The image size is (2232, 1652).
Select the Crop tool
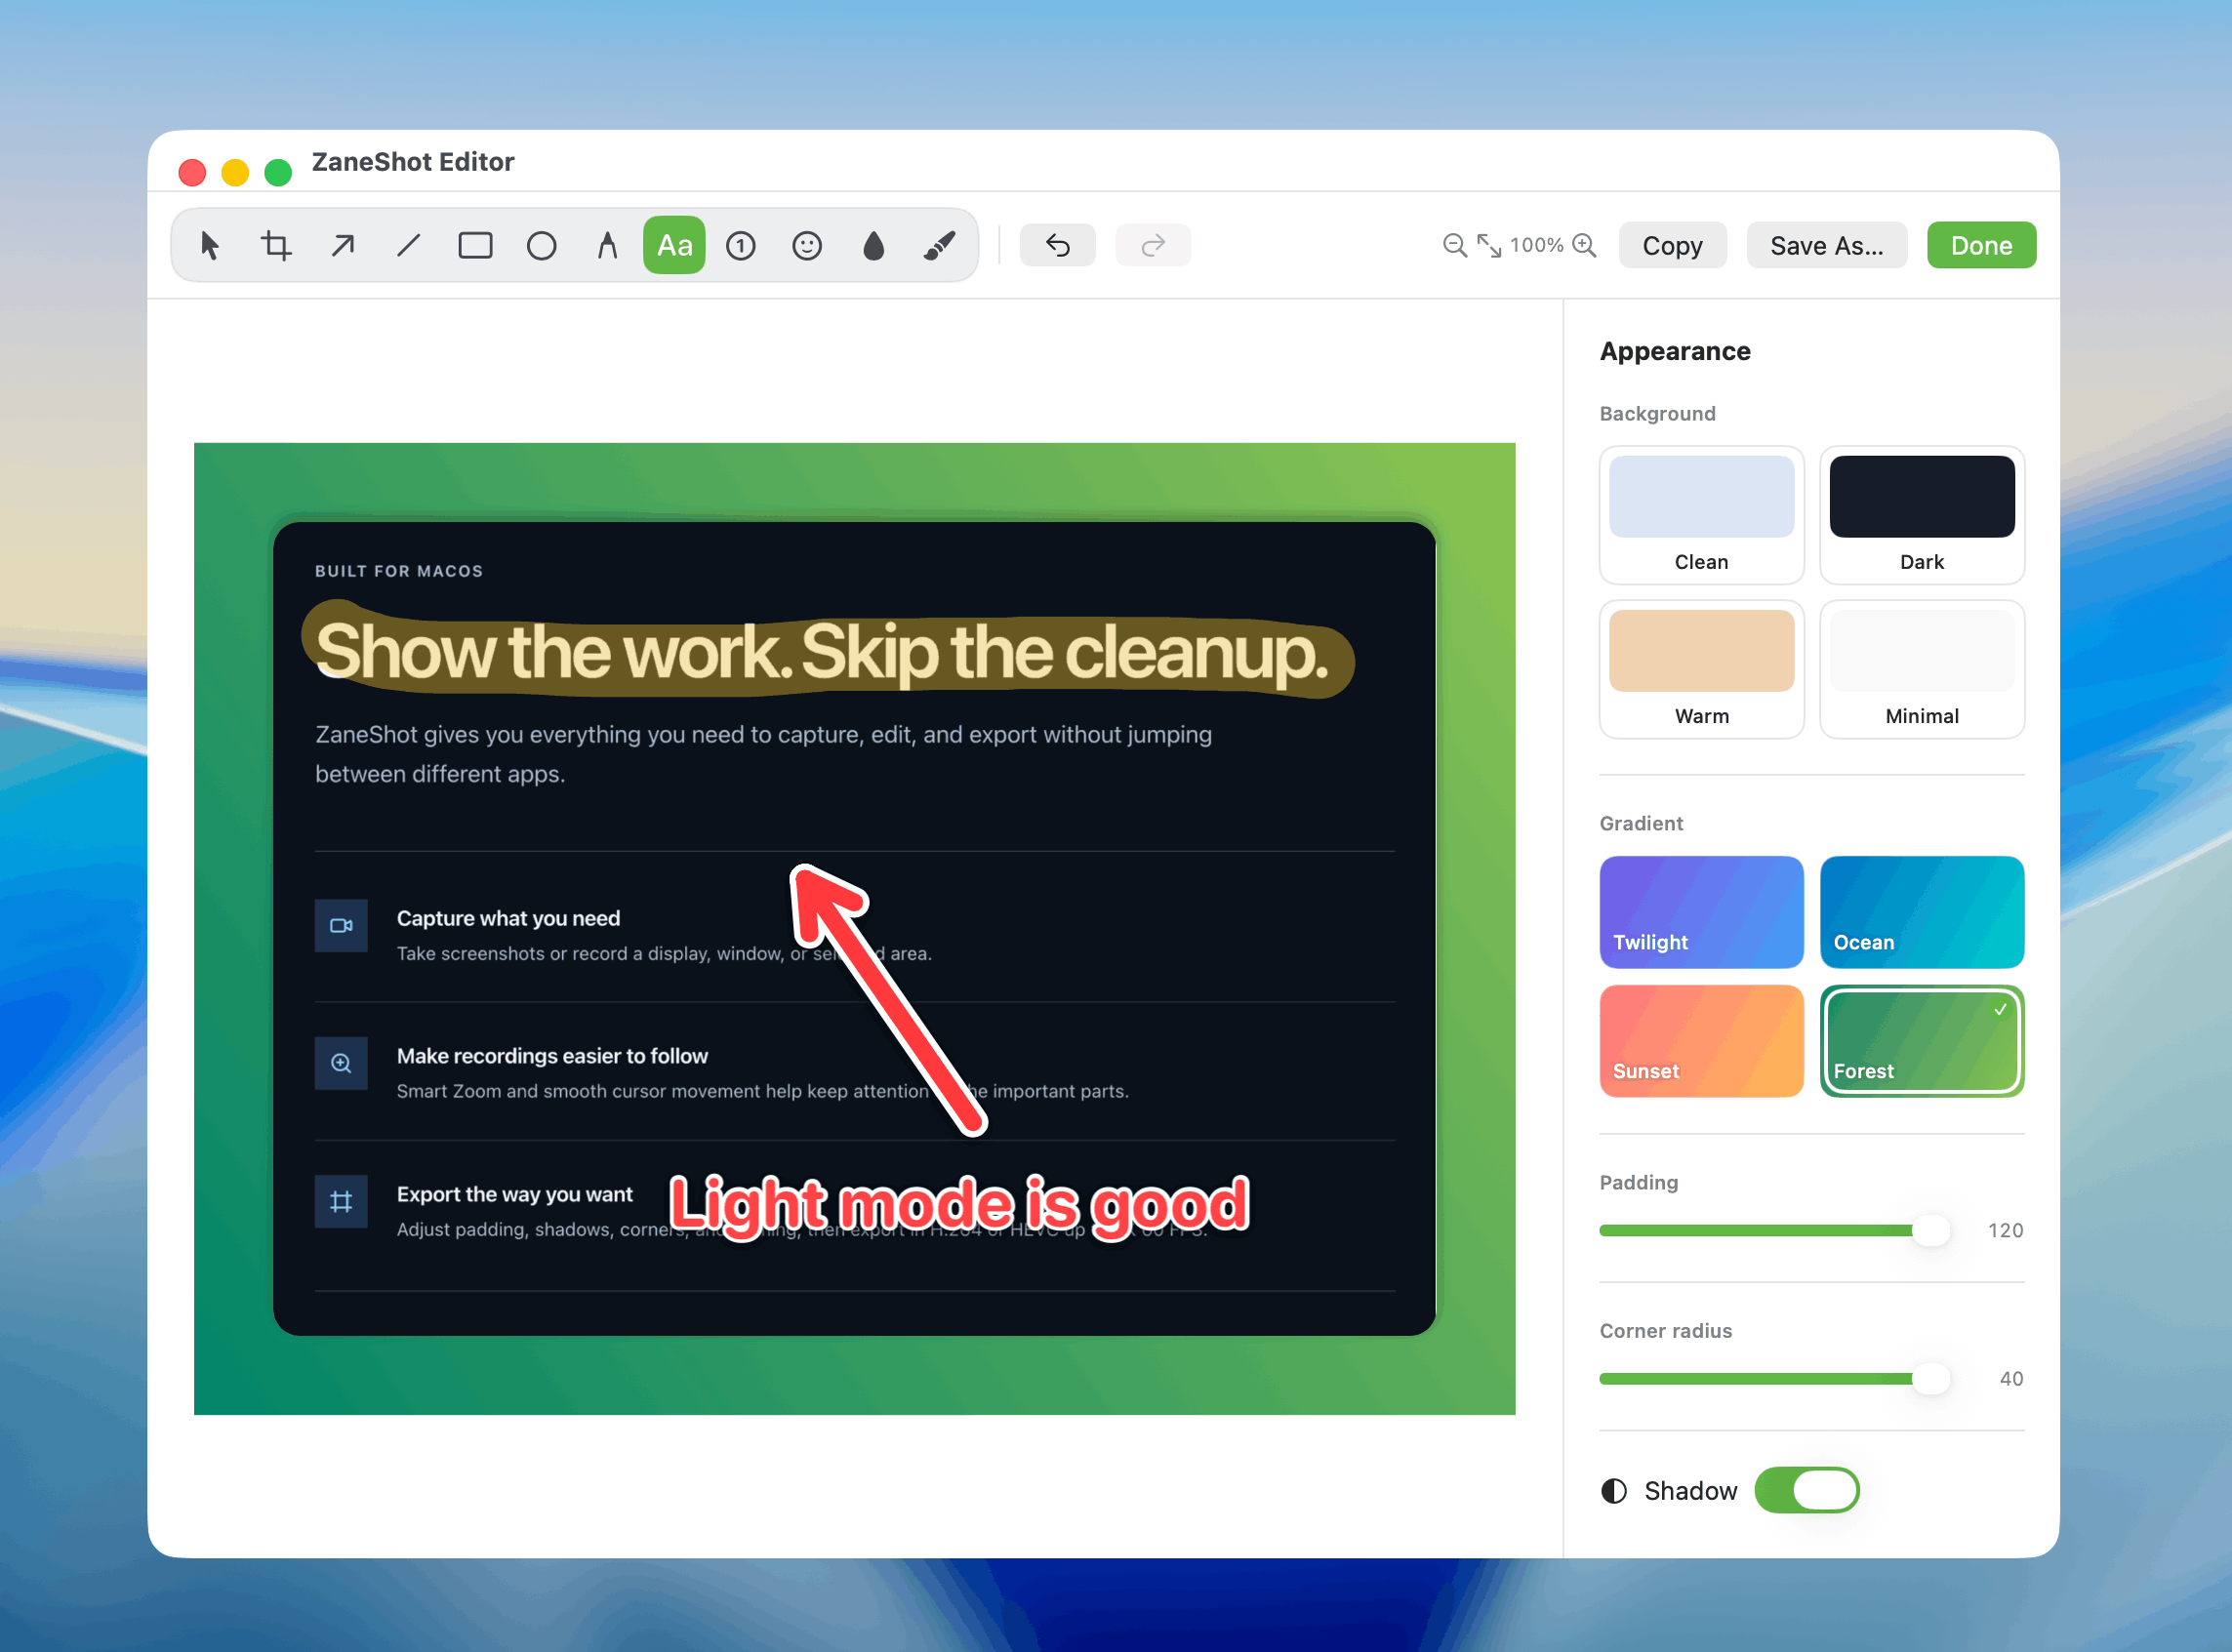(276, 245)
